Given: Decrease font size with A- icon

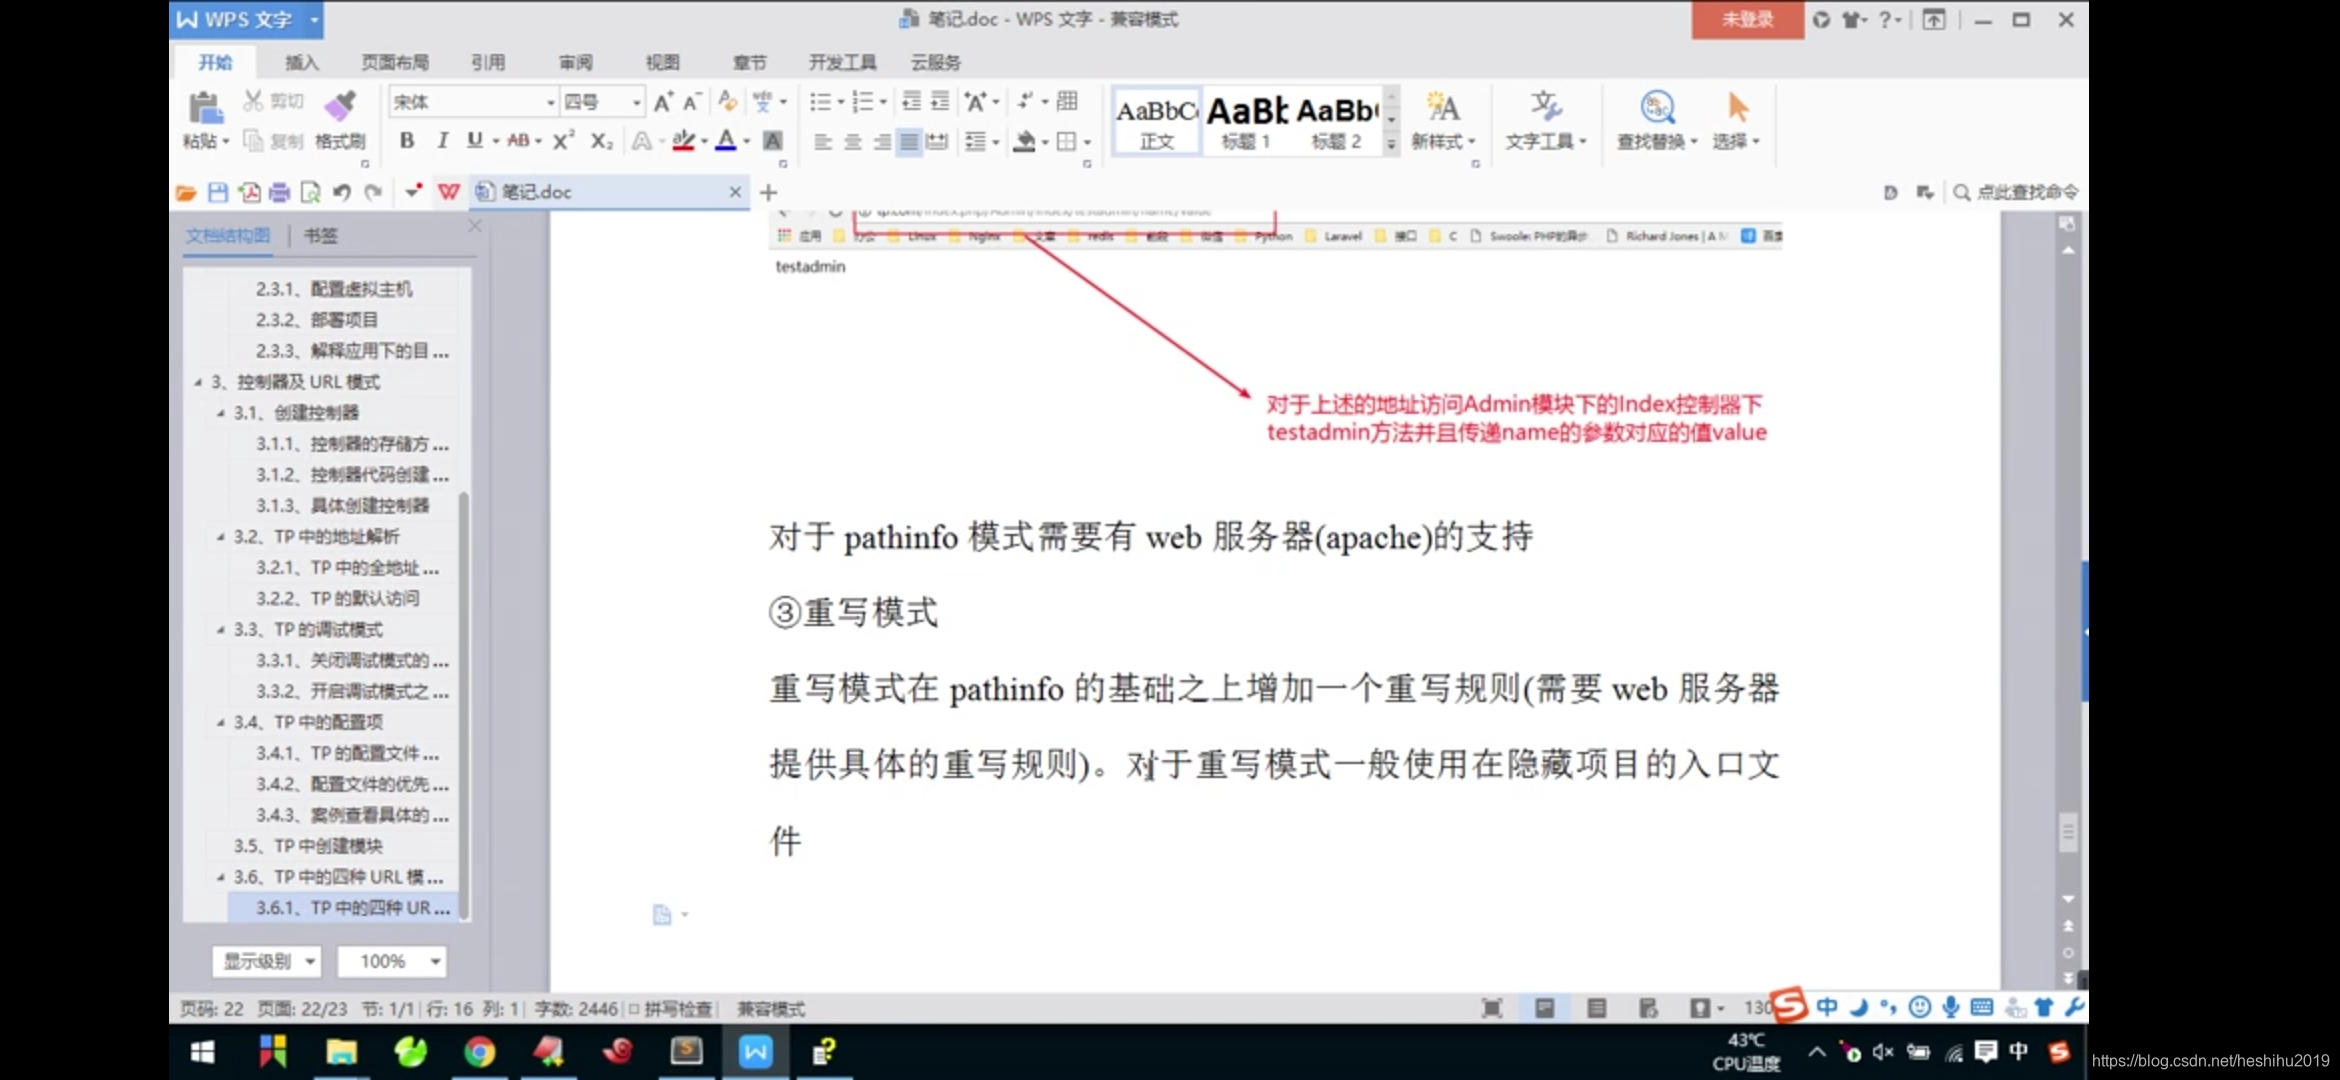Looking at the screenshot, I should (x=692, y=102).
